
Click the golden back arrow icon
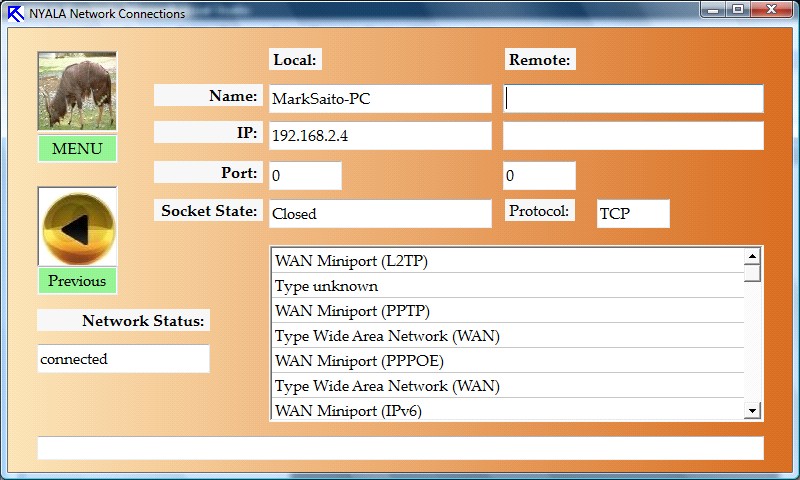coord(77,228)
